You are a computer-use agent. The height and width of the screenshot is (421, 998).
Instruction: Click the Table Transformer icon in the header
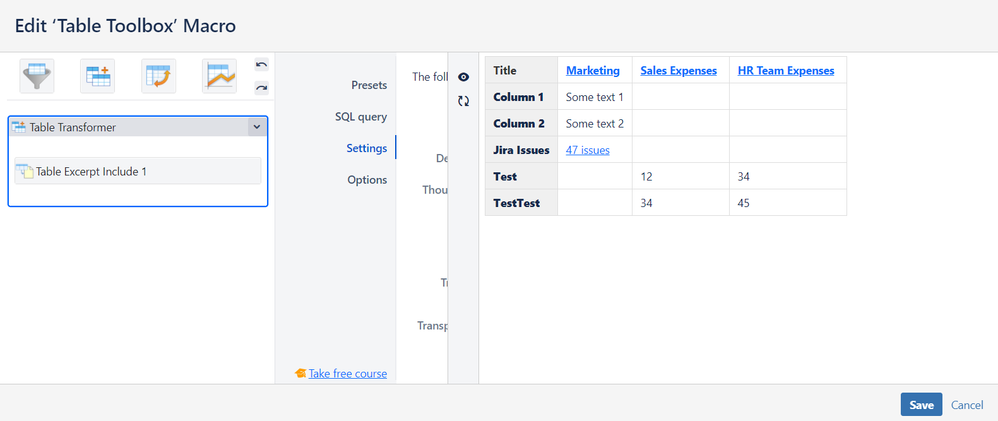coord(18,127)
